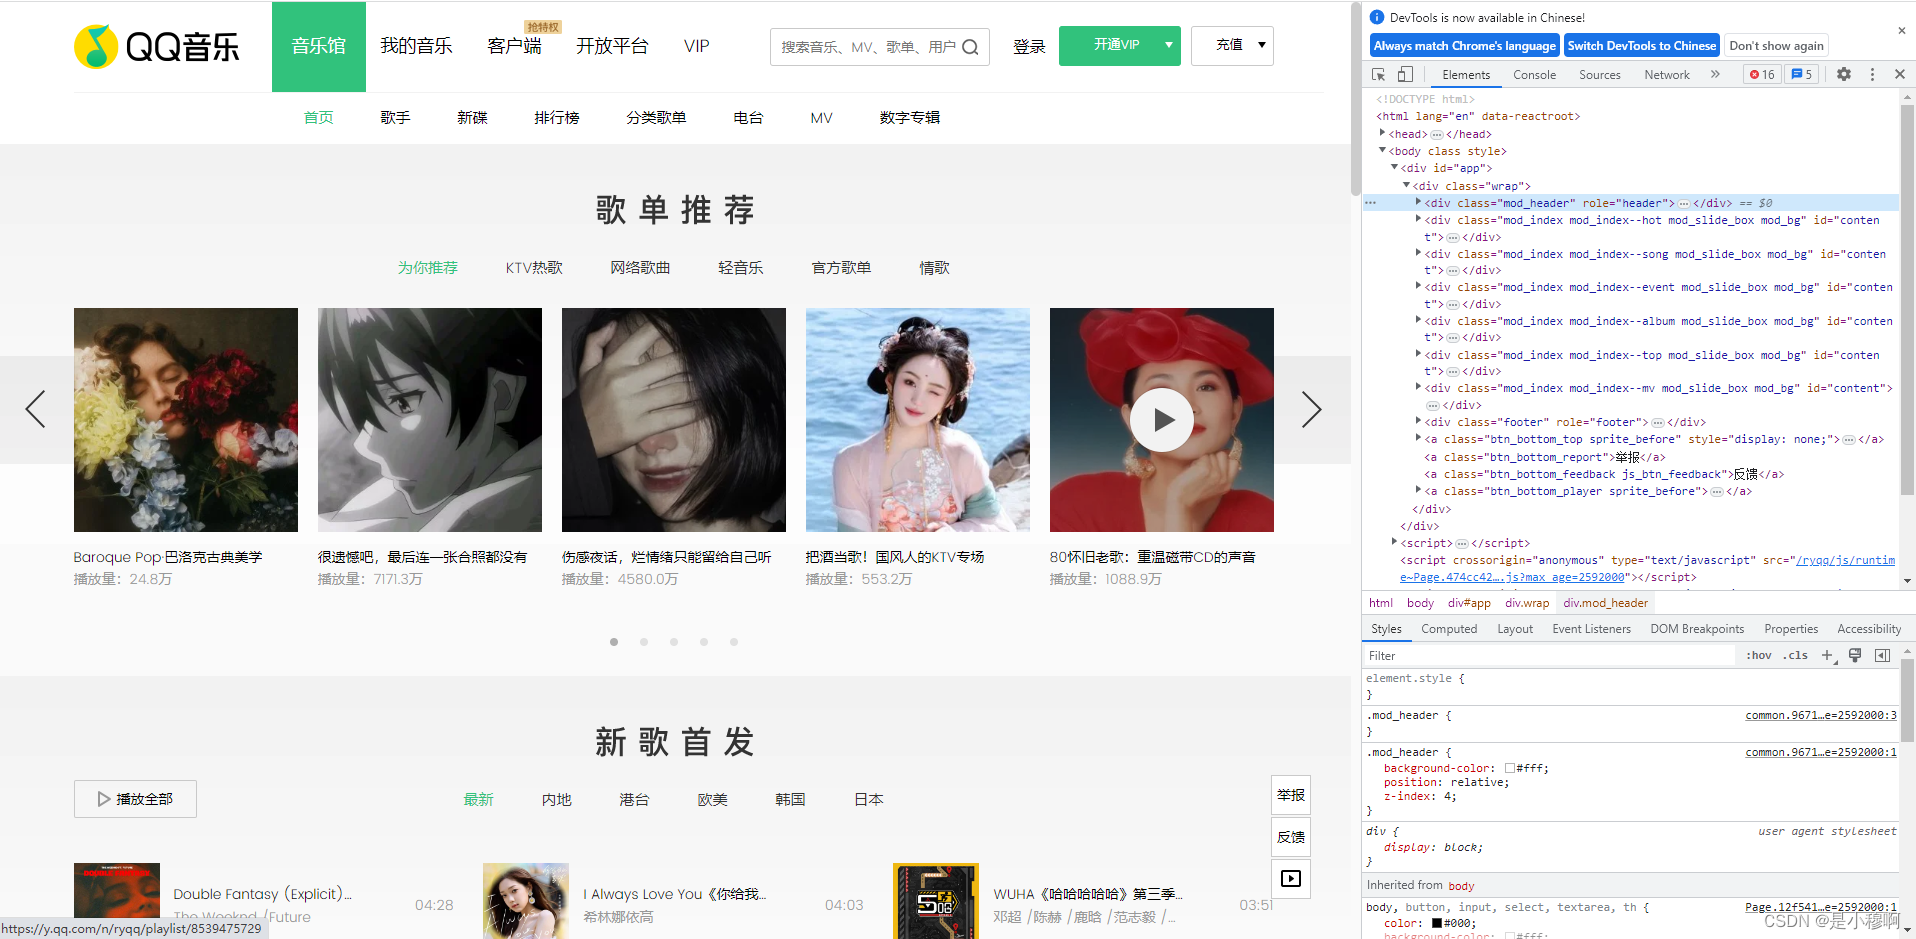Toggle the .cls class editor

[x=1795, y=656]
